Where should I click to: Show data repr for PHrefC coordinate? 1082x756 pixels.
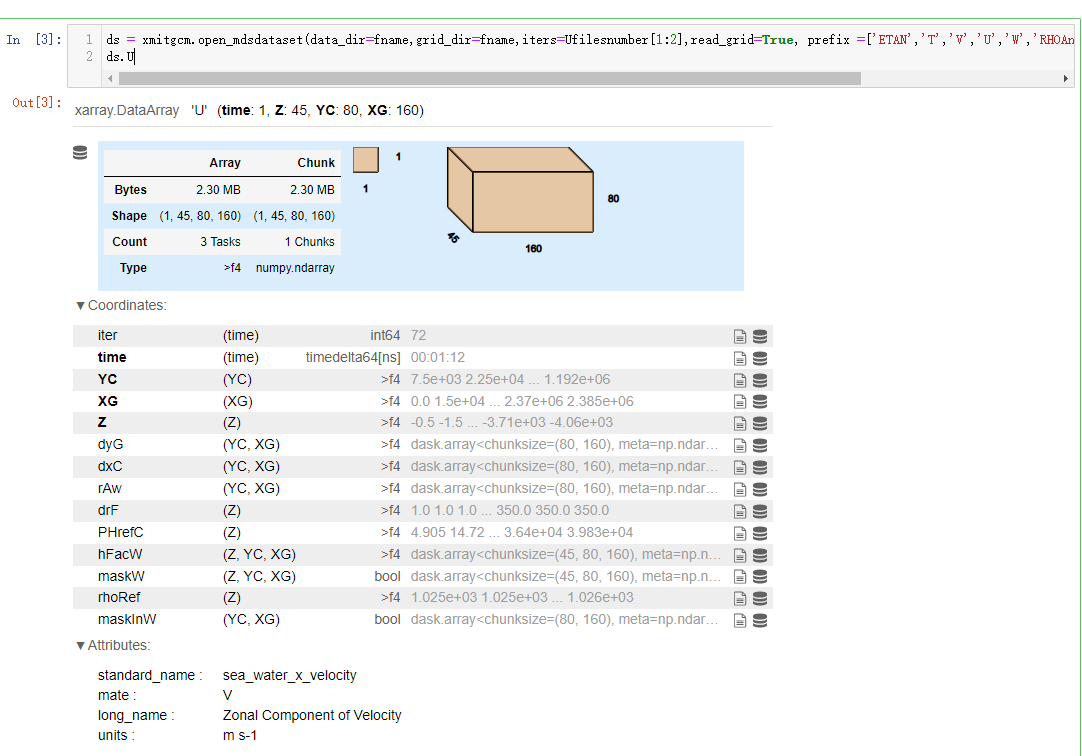click(x=760, y=533)
